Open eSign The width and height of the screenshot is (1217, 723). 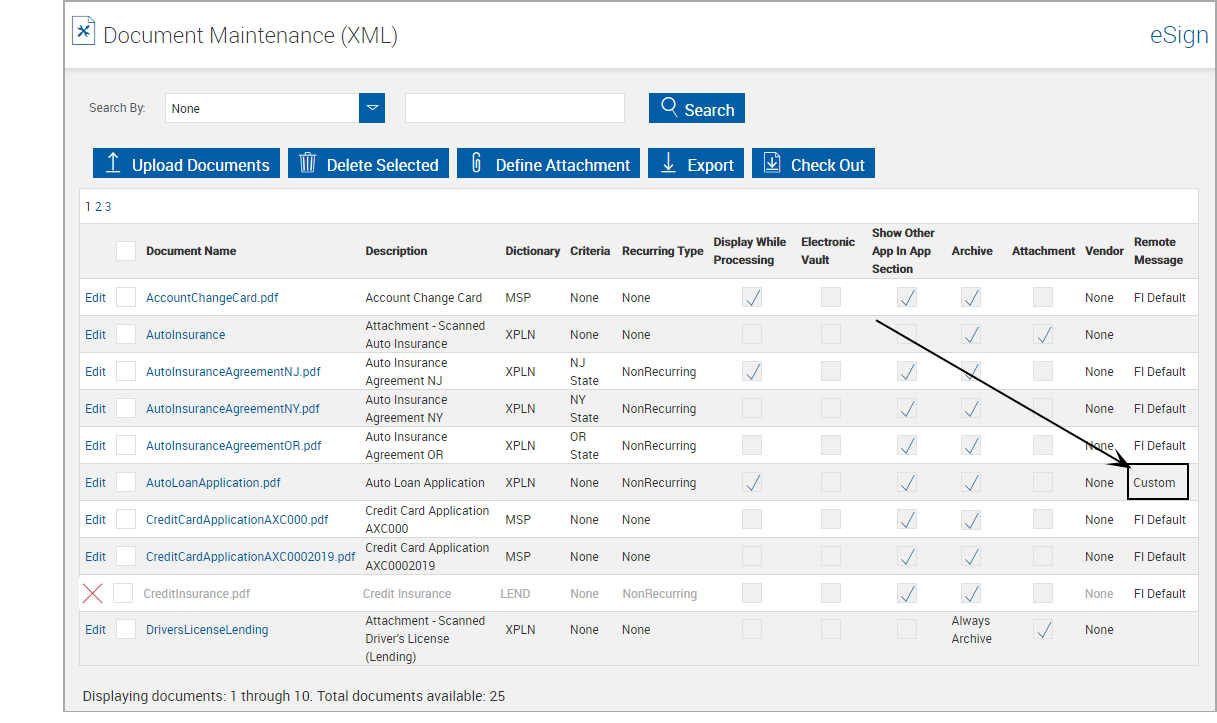pos(1178,35)
